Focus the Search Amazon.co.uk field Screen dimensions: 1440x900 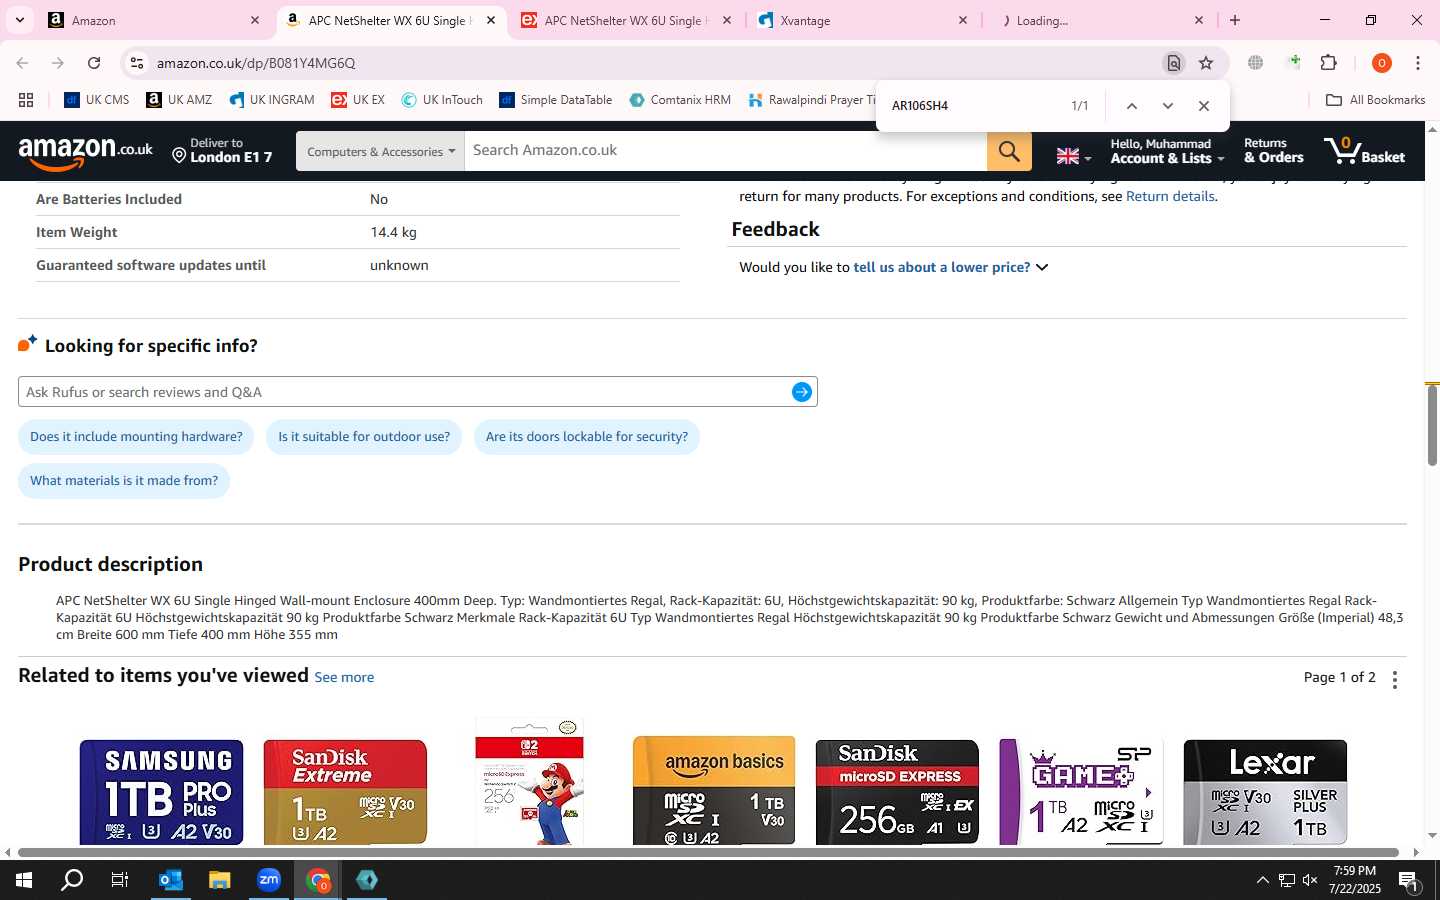pos(726,151)
